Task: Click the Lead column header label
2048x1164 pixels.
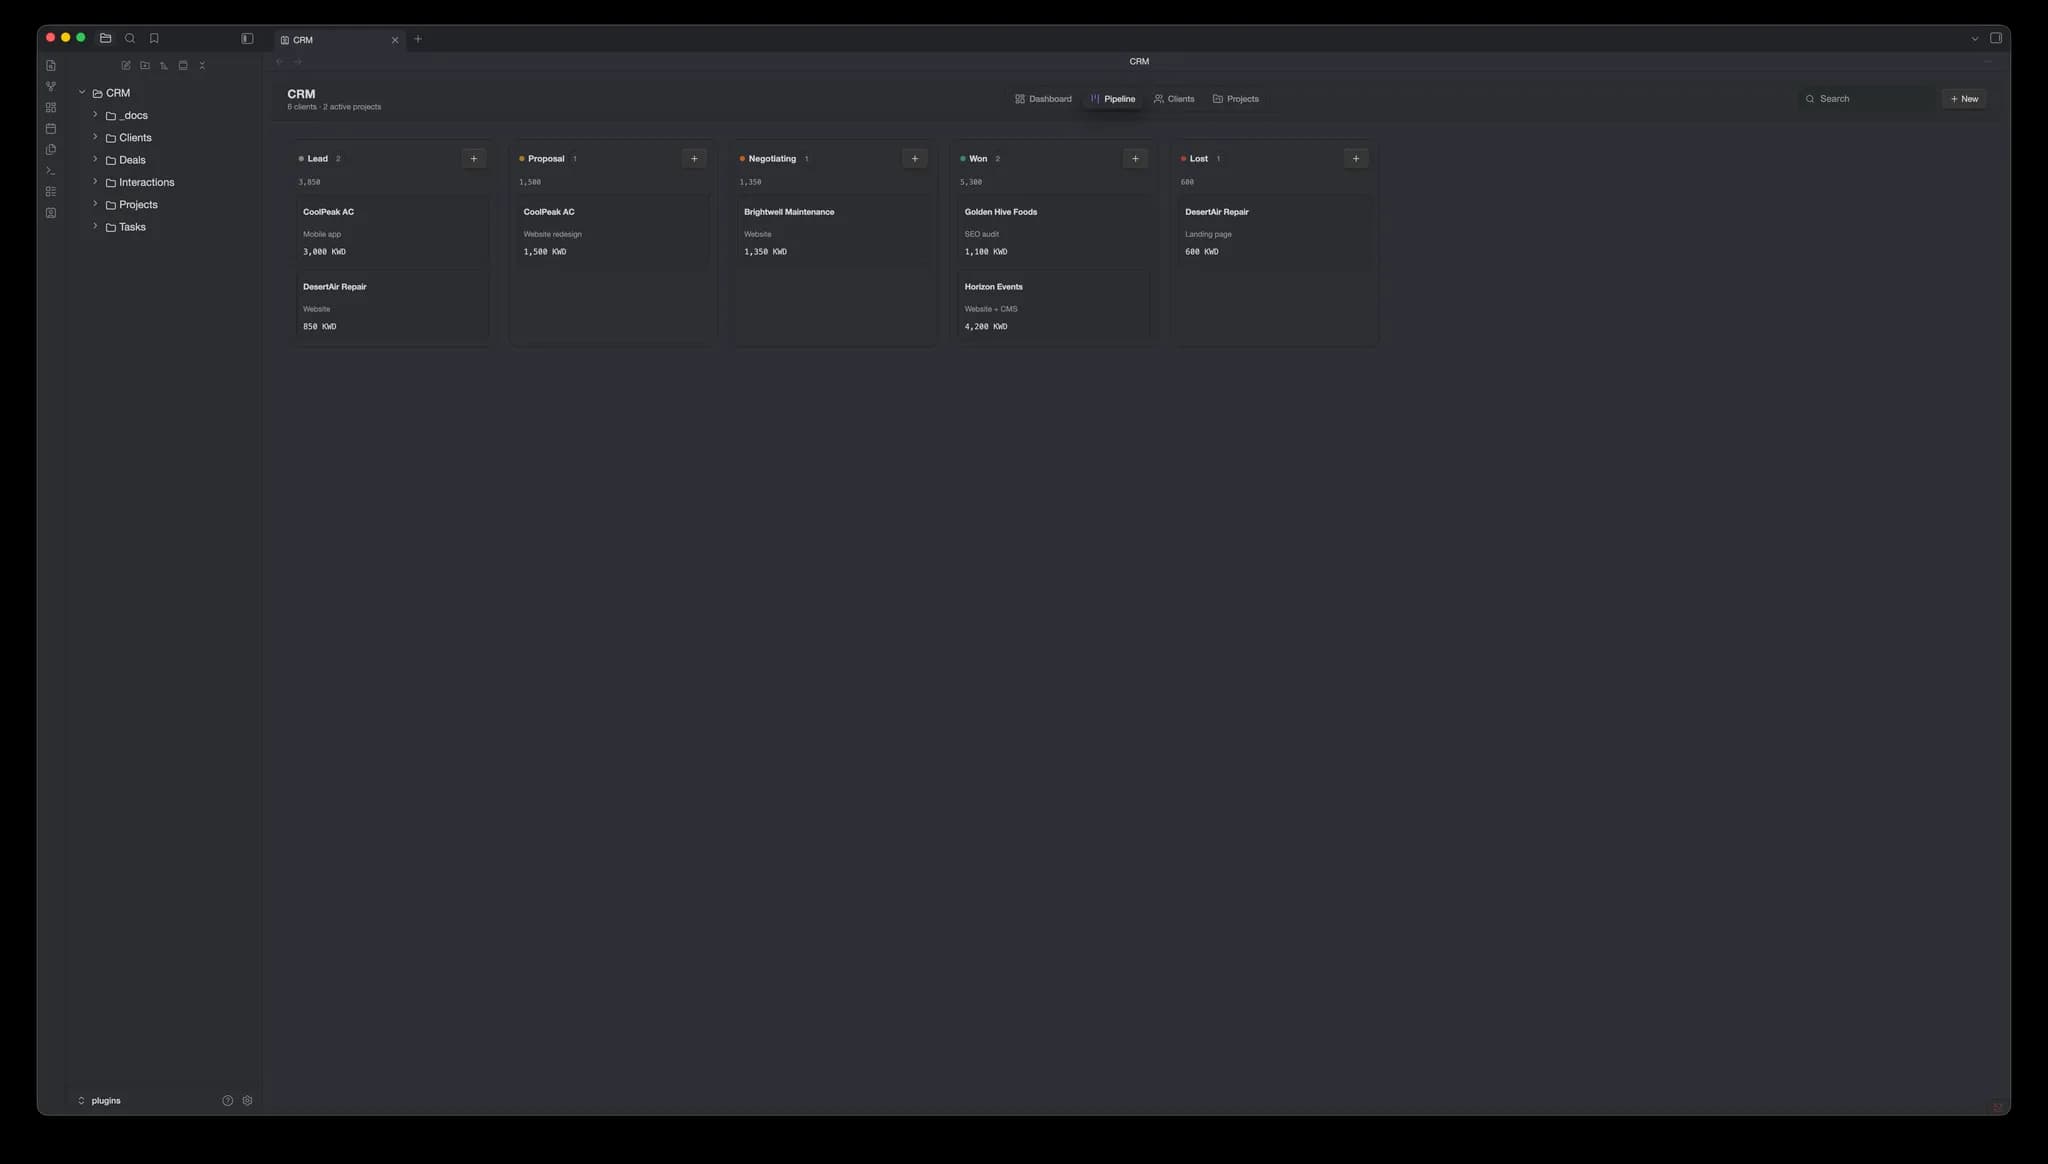Action: [x=317, y=158]
